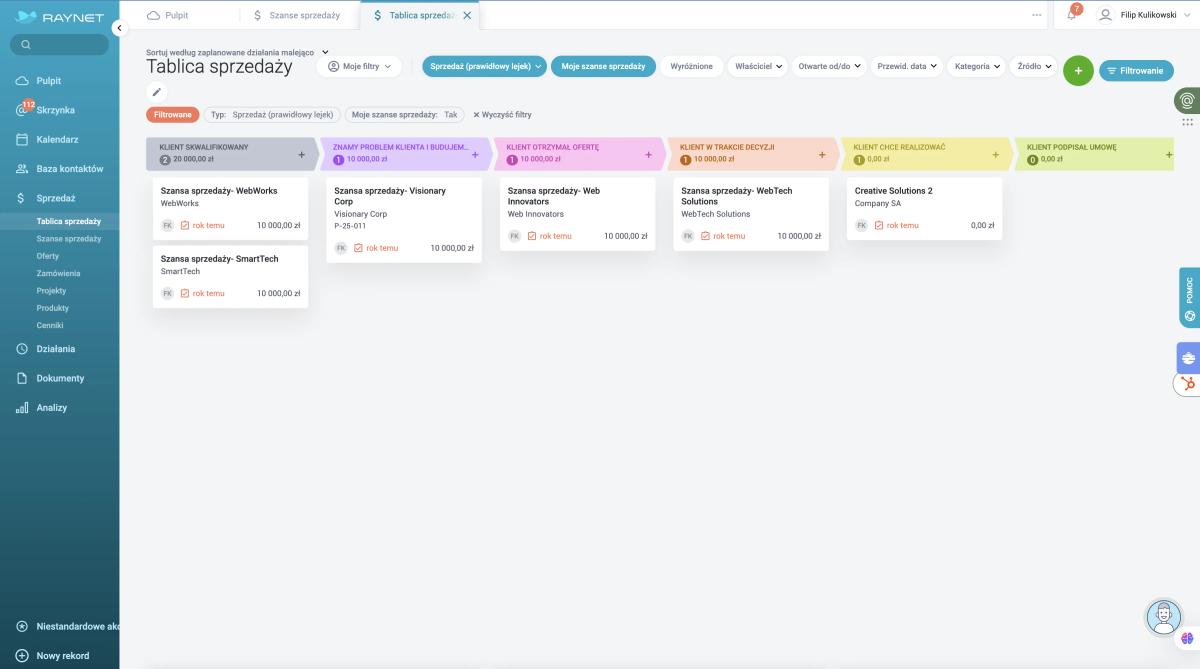Click the Filtrowanie button

(x=1136, y=71)
